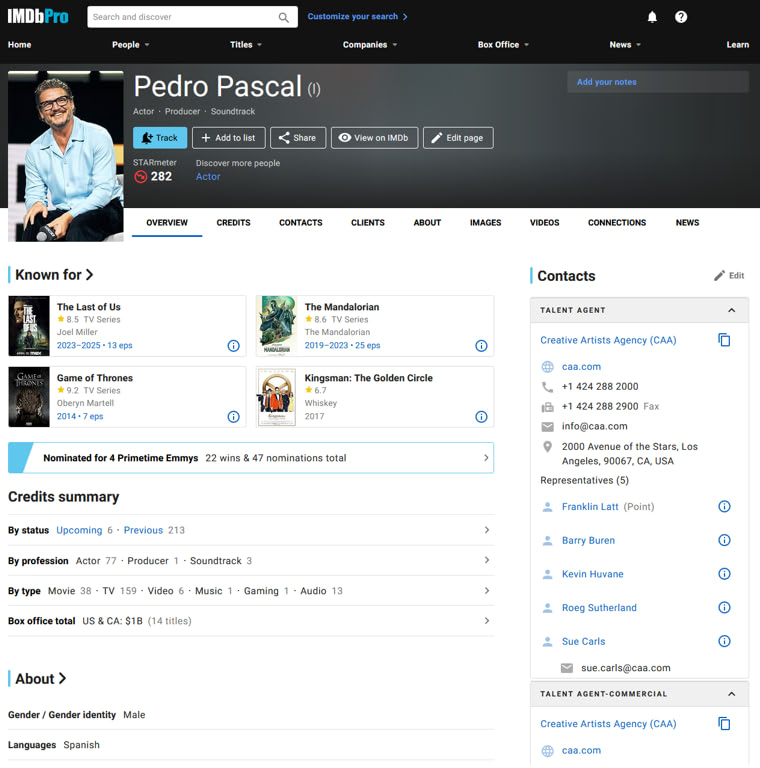Click the pencil Edit icon in Contacts
Screen dimensions: 760x768
[719, 276]
